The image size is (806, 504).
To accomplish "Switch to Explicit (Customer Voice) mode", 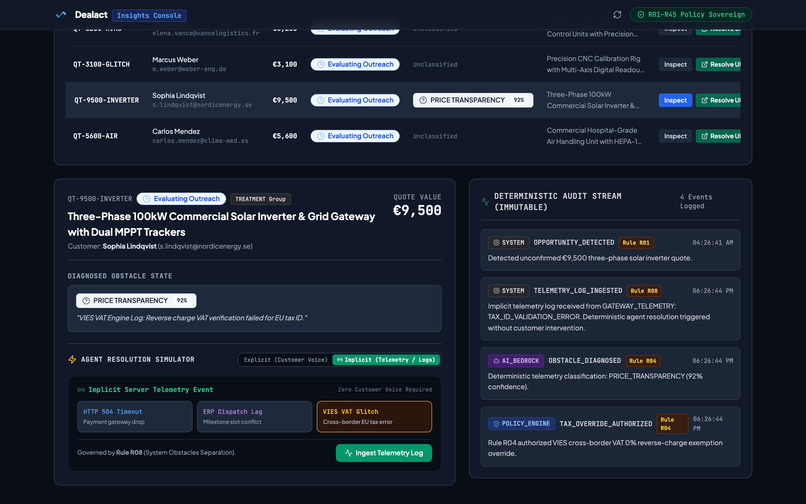I will [285, 359].
